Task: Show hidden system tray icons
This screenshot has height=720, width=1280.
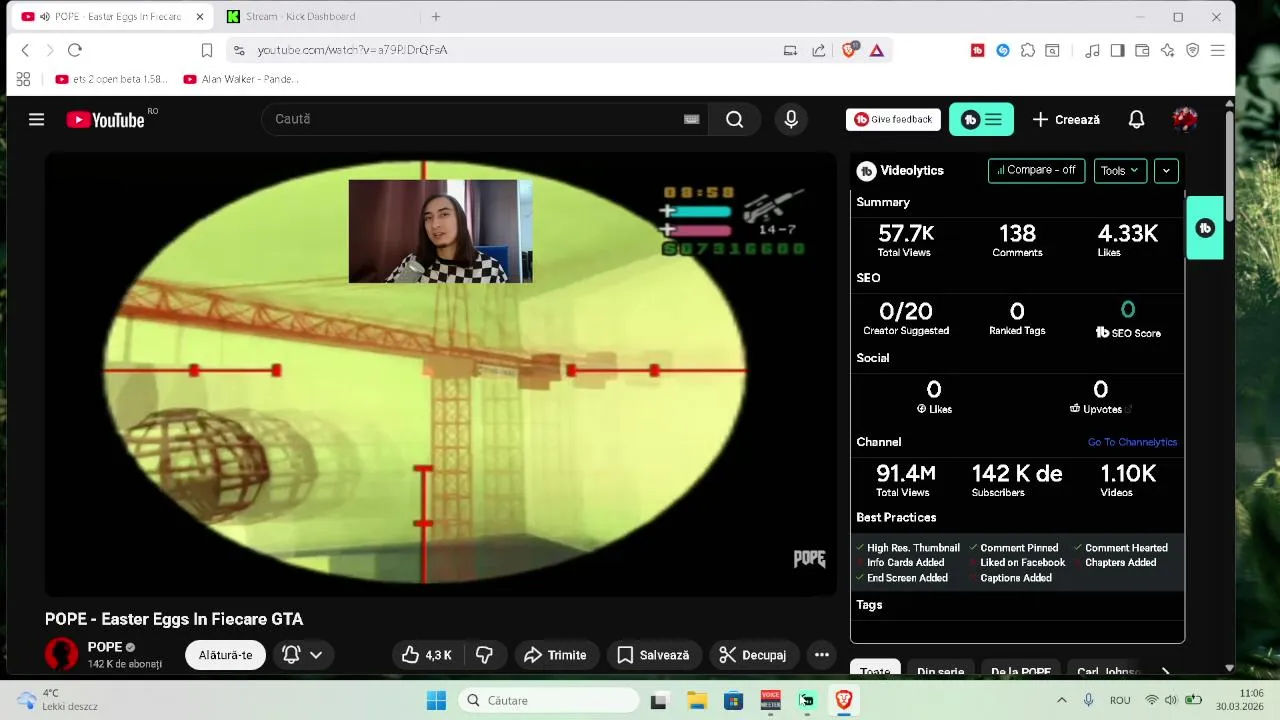Action: tap(1061, 701)
